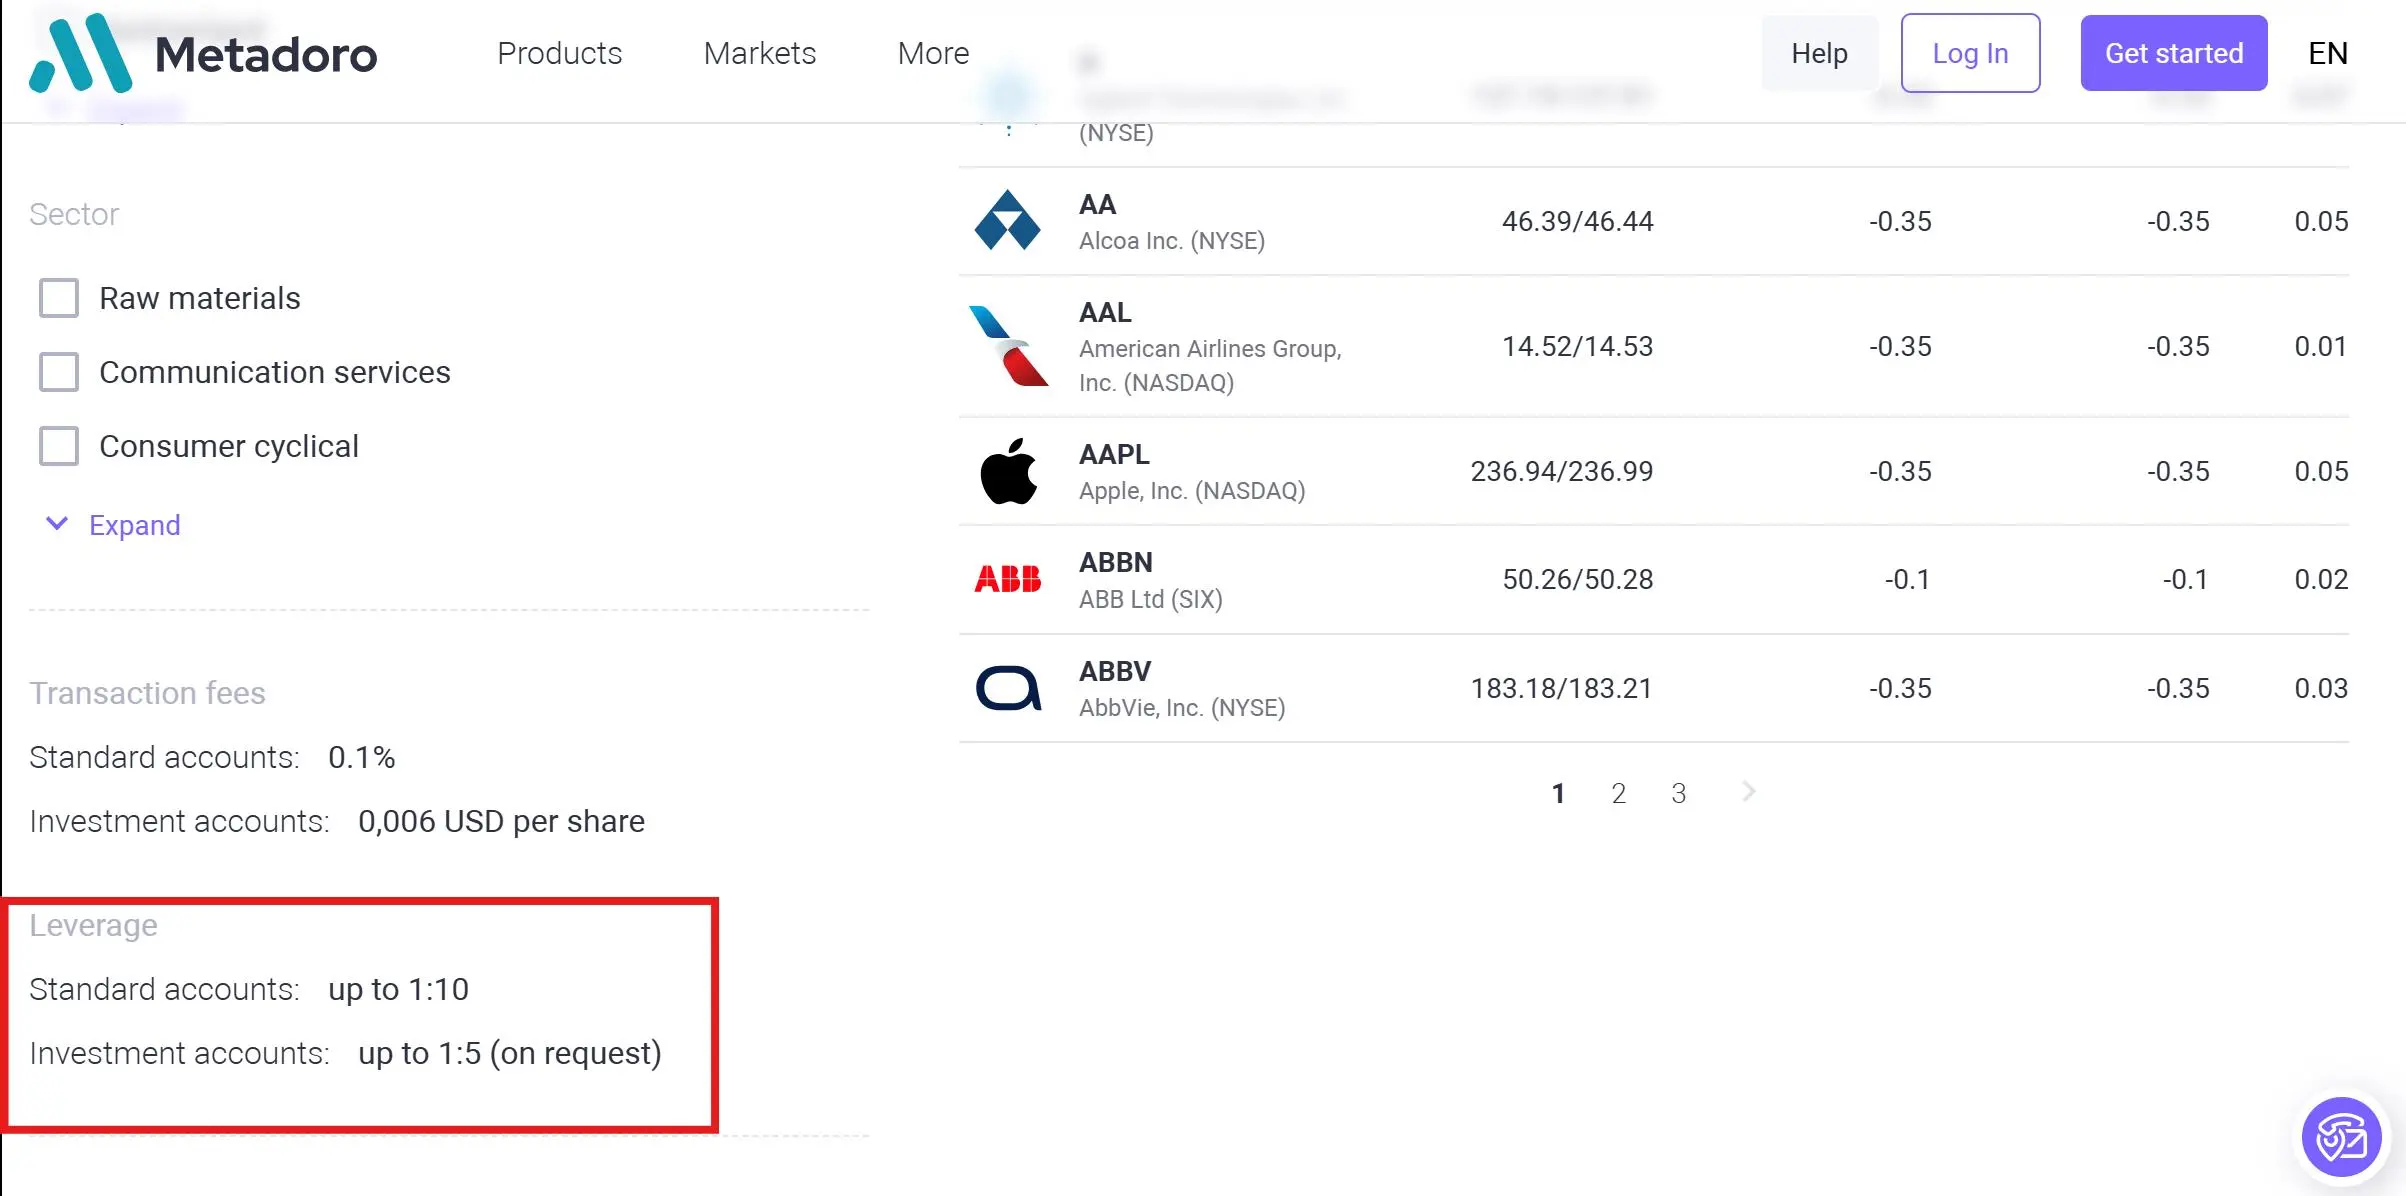Viewport: 2406px width, 1196px height.
Task: Click the 0.01 value in AAL row
Action: [x=2321, y=346]
